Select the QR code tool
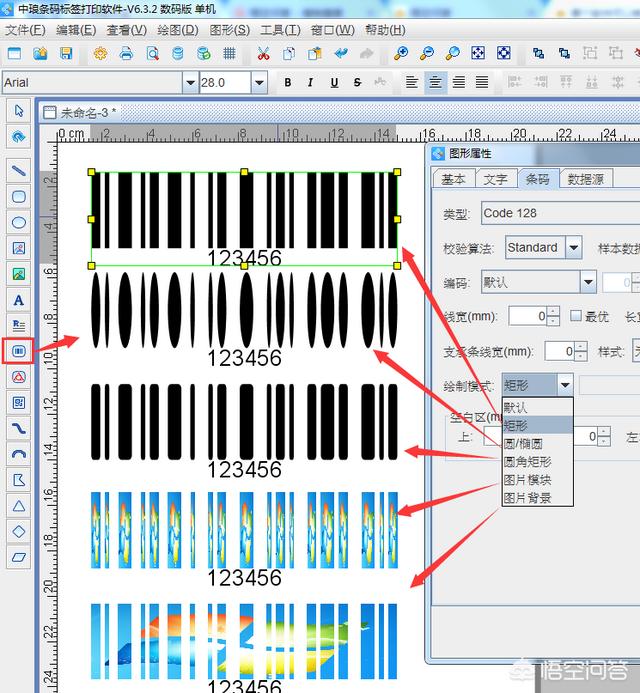 (x=19, y=403)
